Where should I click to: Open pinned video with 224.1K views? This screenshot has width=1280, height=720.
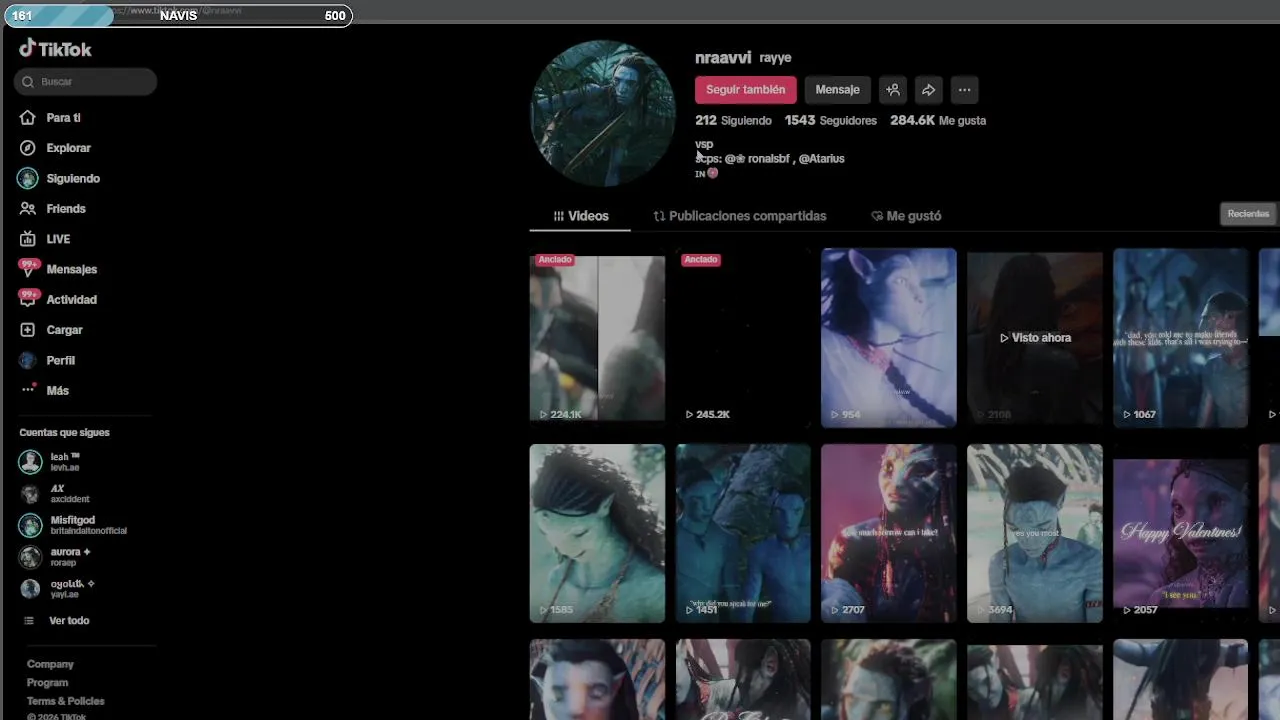[x=597, y=338]
